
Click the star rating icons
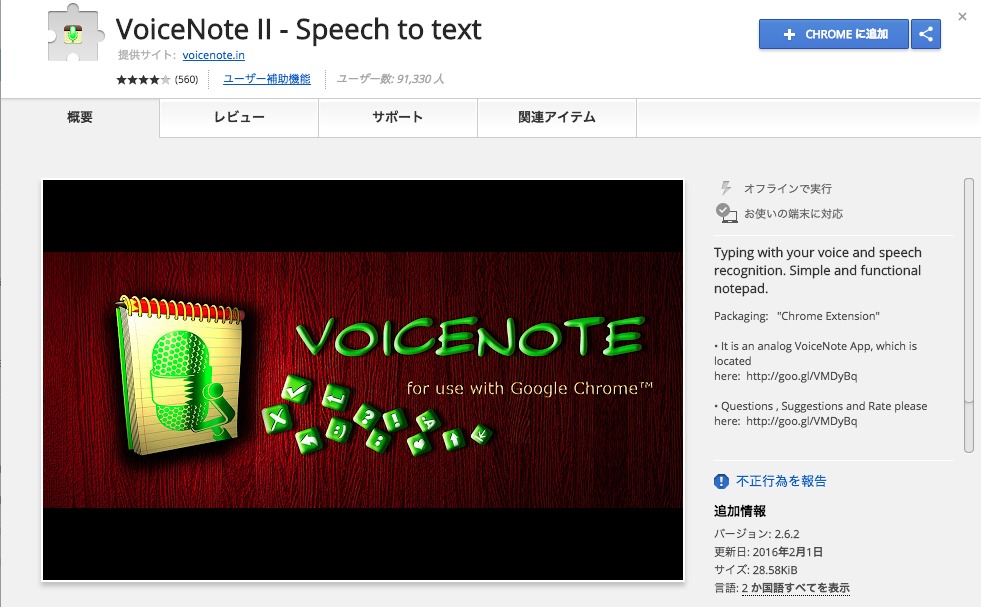[143, 79]
